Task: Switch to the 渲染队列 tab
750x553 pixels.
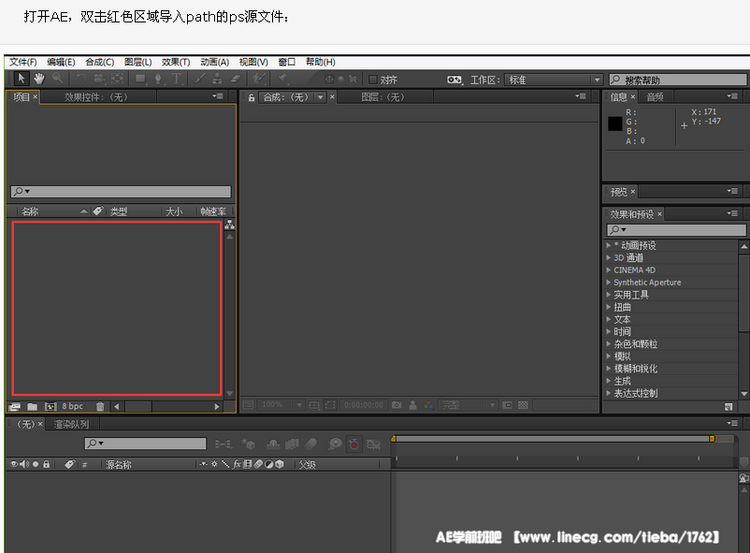Action: point(71,424)
